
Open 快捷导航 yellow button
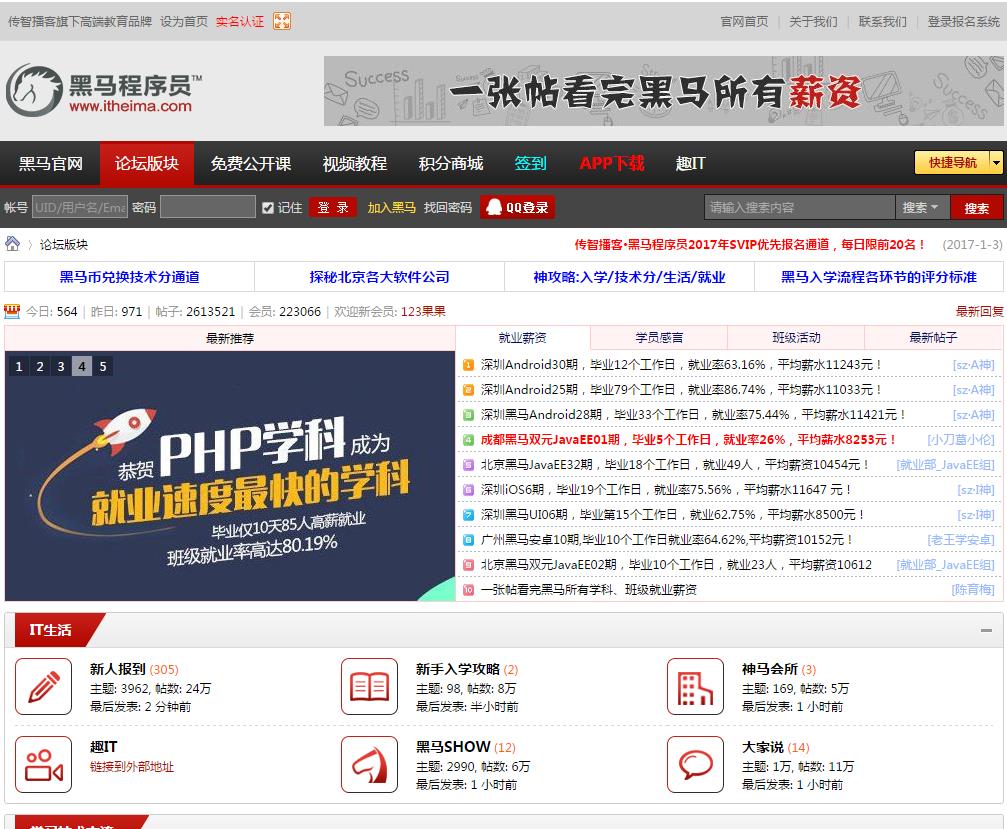tap(952, 162)
